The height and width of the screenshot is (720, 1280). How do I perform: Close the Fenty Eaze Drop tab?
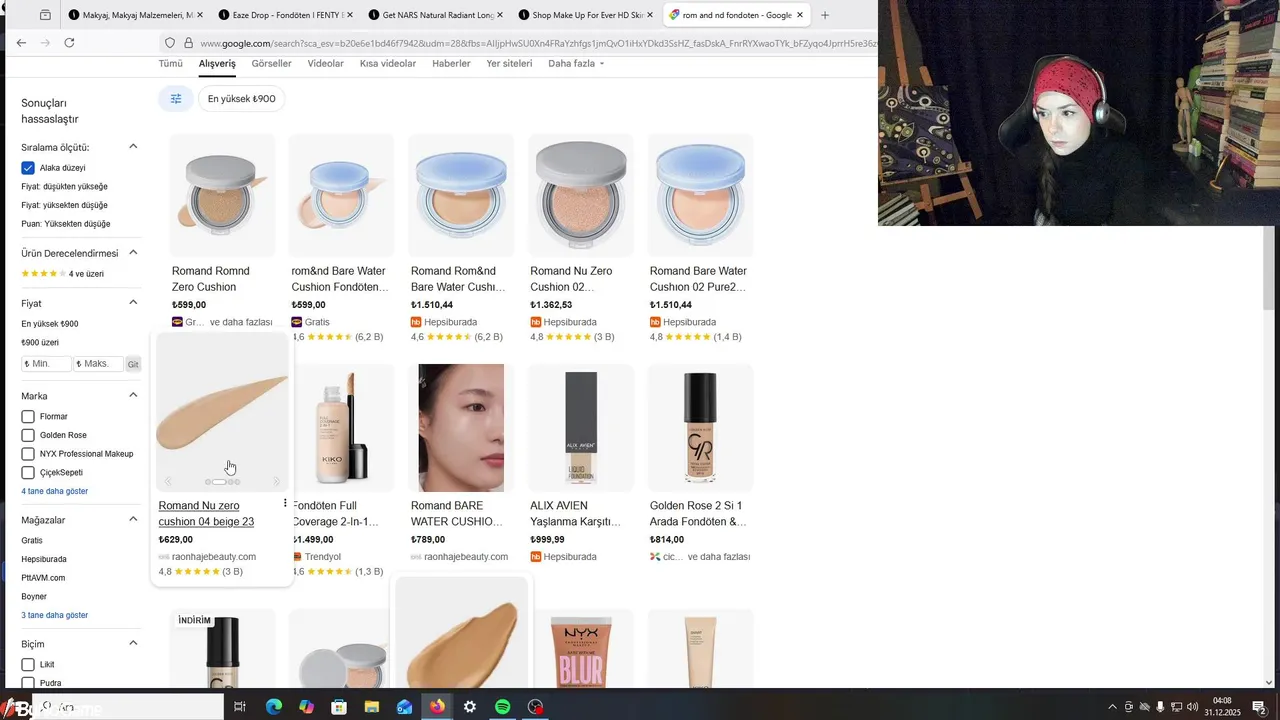(349, 15)
